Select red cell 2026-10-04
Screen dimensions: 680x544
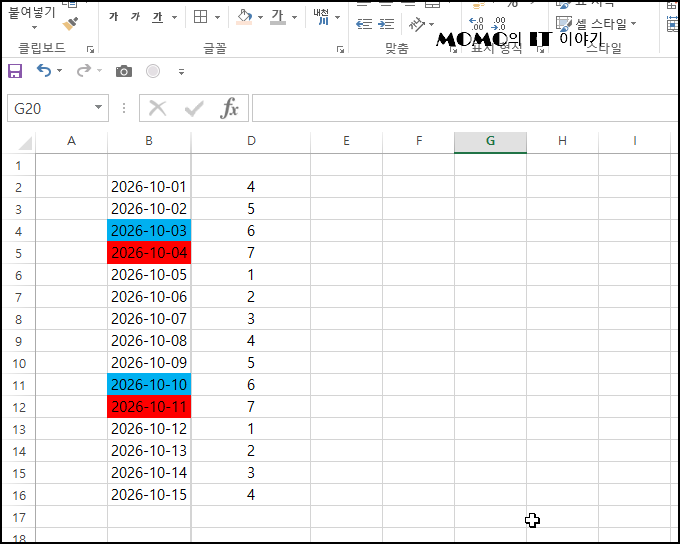click(149, 253)
